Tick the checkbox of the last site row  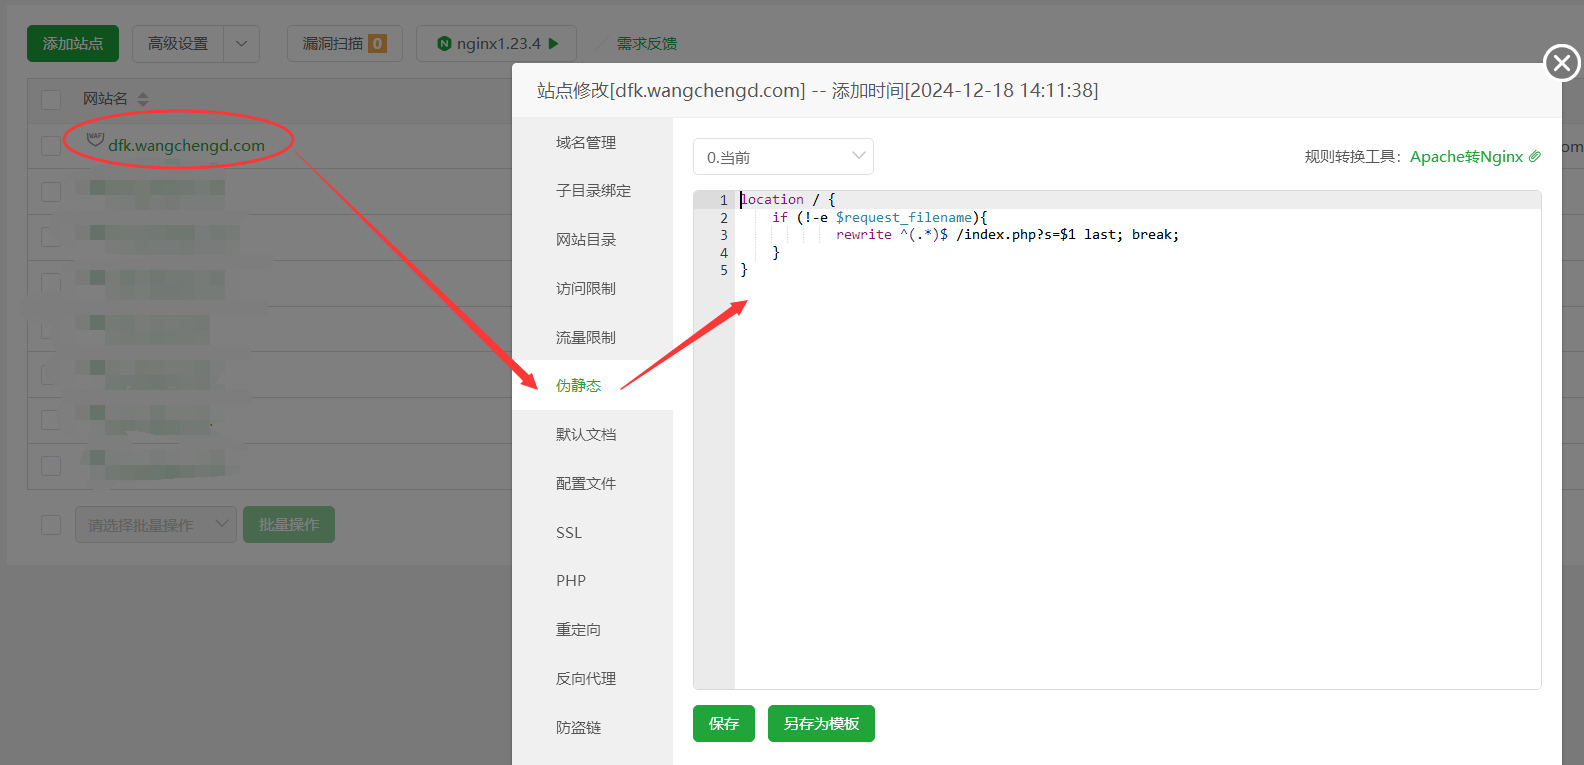tap(51, 466)
